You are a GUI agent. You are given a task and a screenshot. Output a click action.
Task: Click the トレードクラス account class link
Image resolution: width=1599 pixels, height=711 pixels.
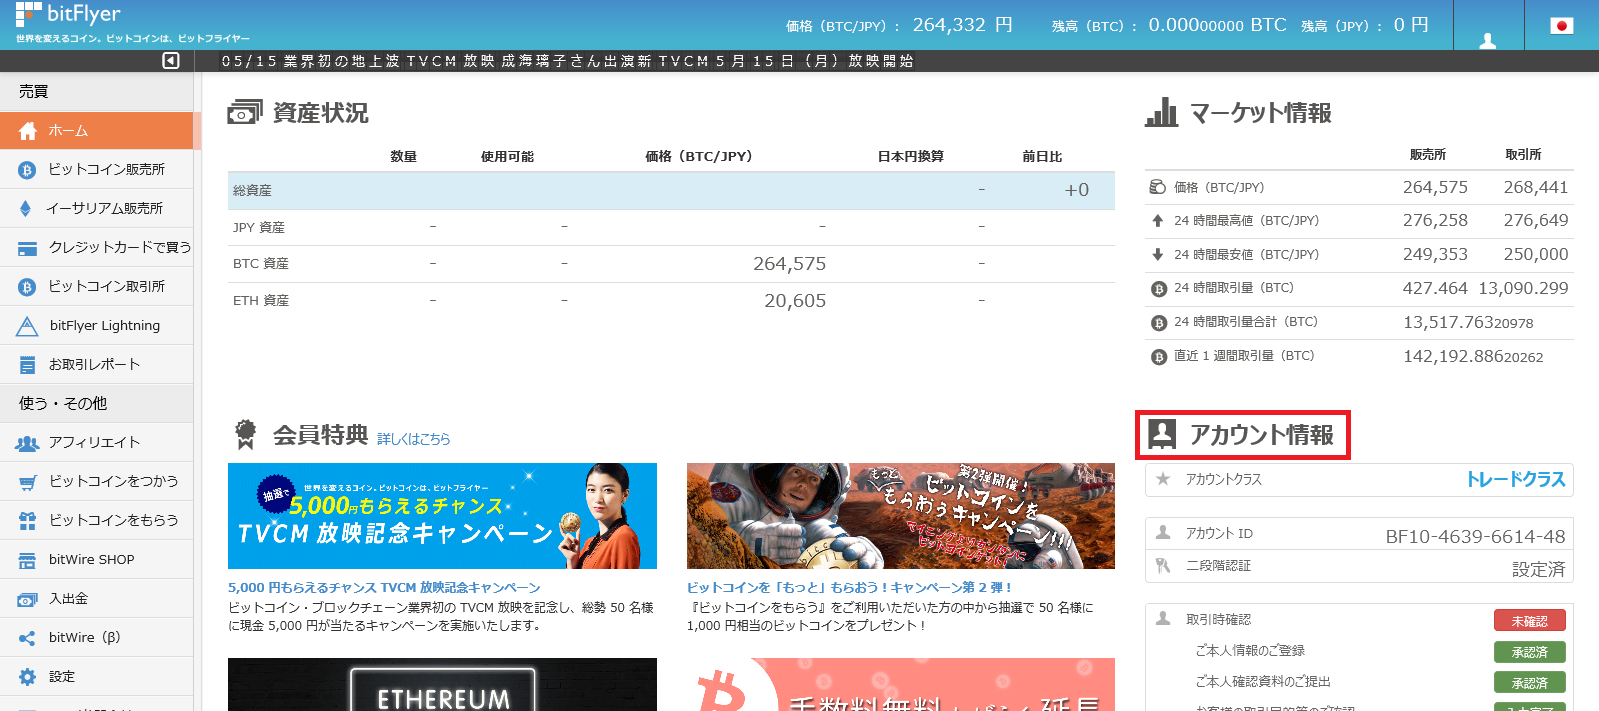(1515, 480)
